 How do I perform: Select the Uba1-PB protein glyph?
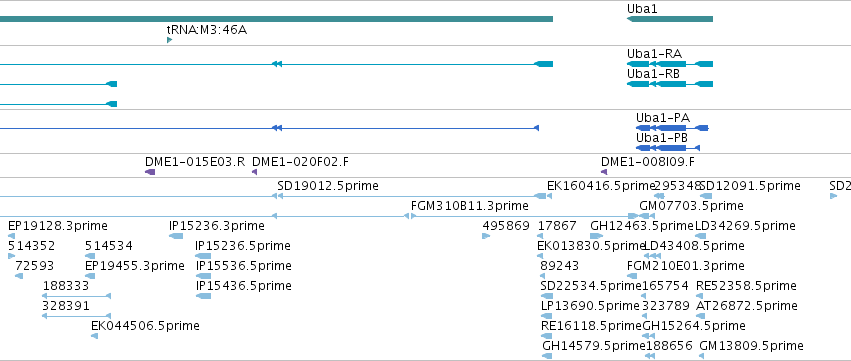[x=668, y=148]
